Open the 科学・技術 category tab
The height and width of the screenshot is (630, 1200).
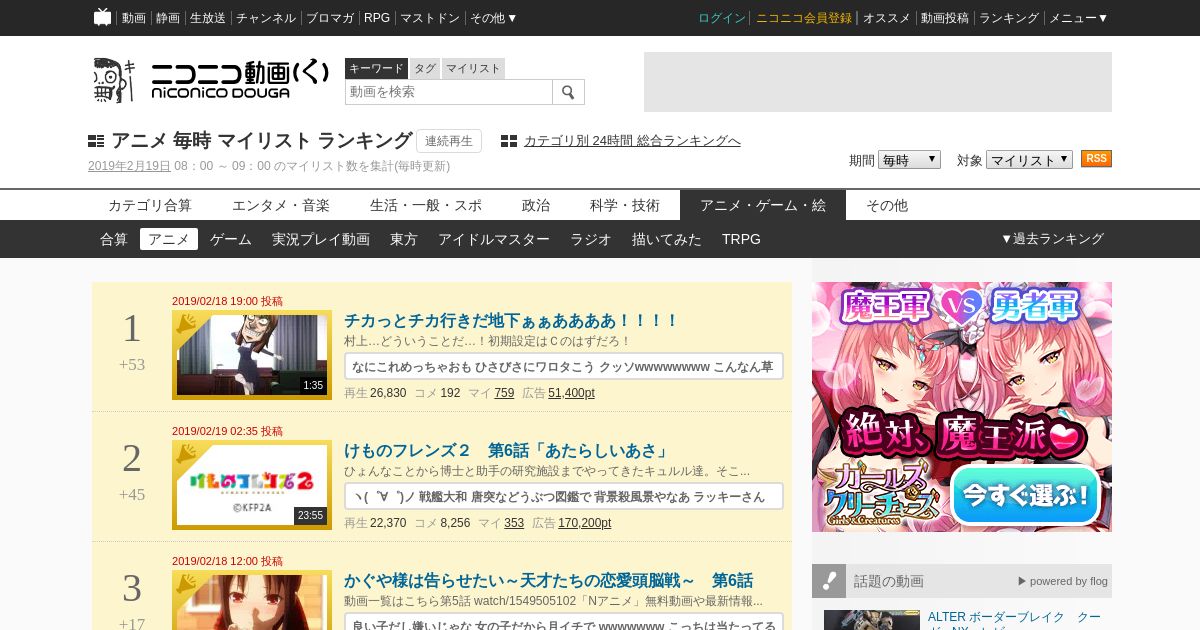pos(625,205)
